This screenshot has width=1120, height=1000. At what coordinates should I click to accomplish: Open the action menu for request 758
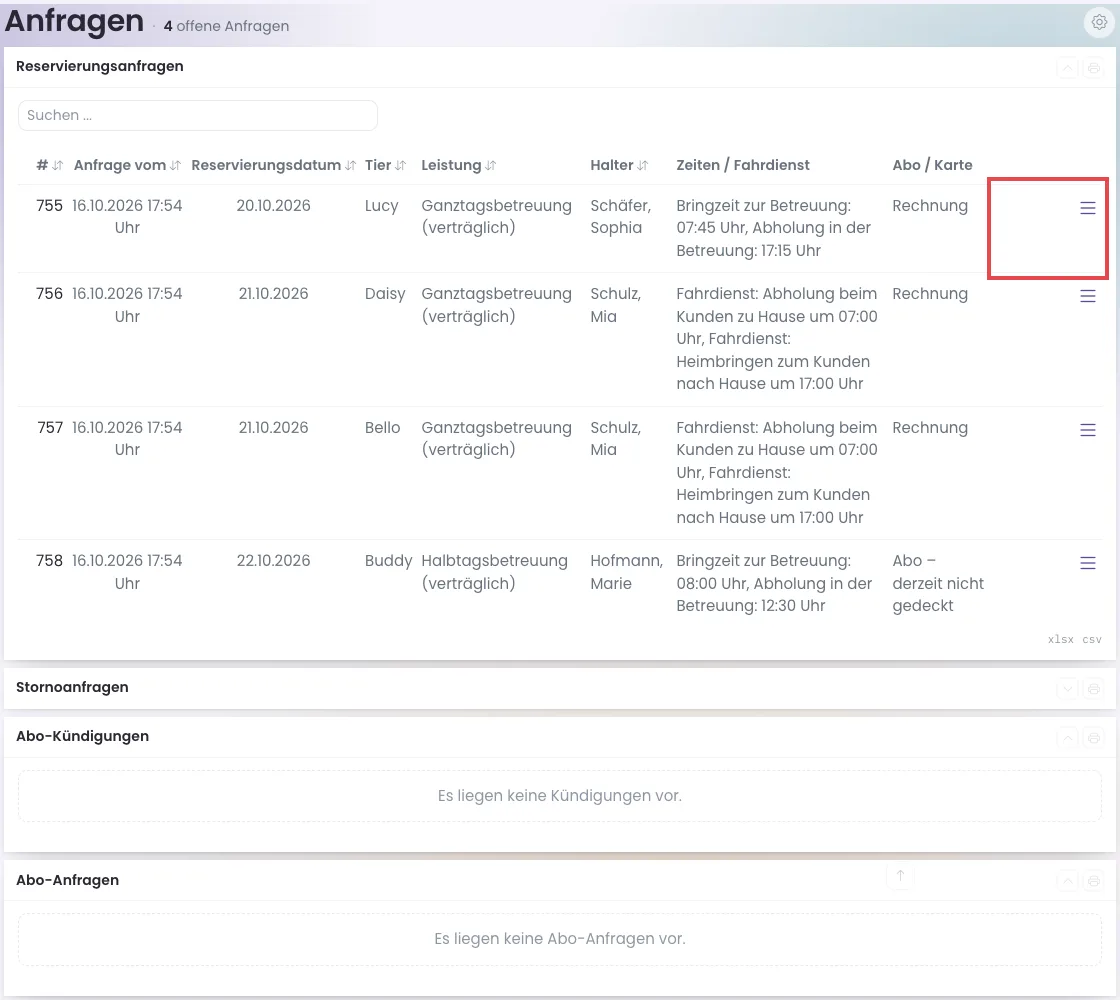(1088, 563)
